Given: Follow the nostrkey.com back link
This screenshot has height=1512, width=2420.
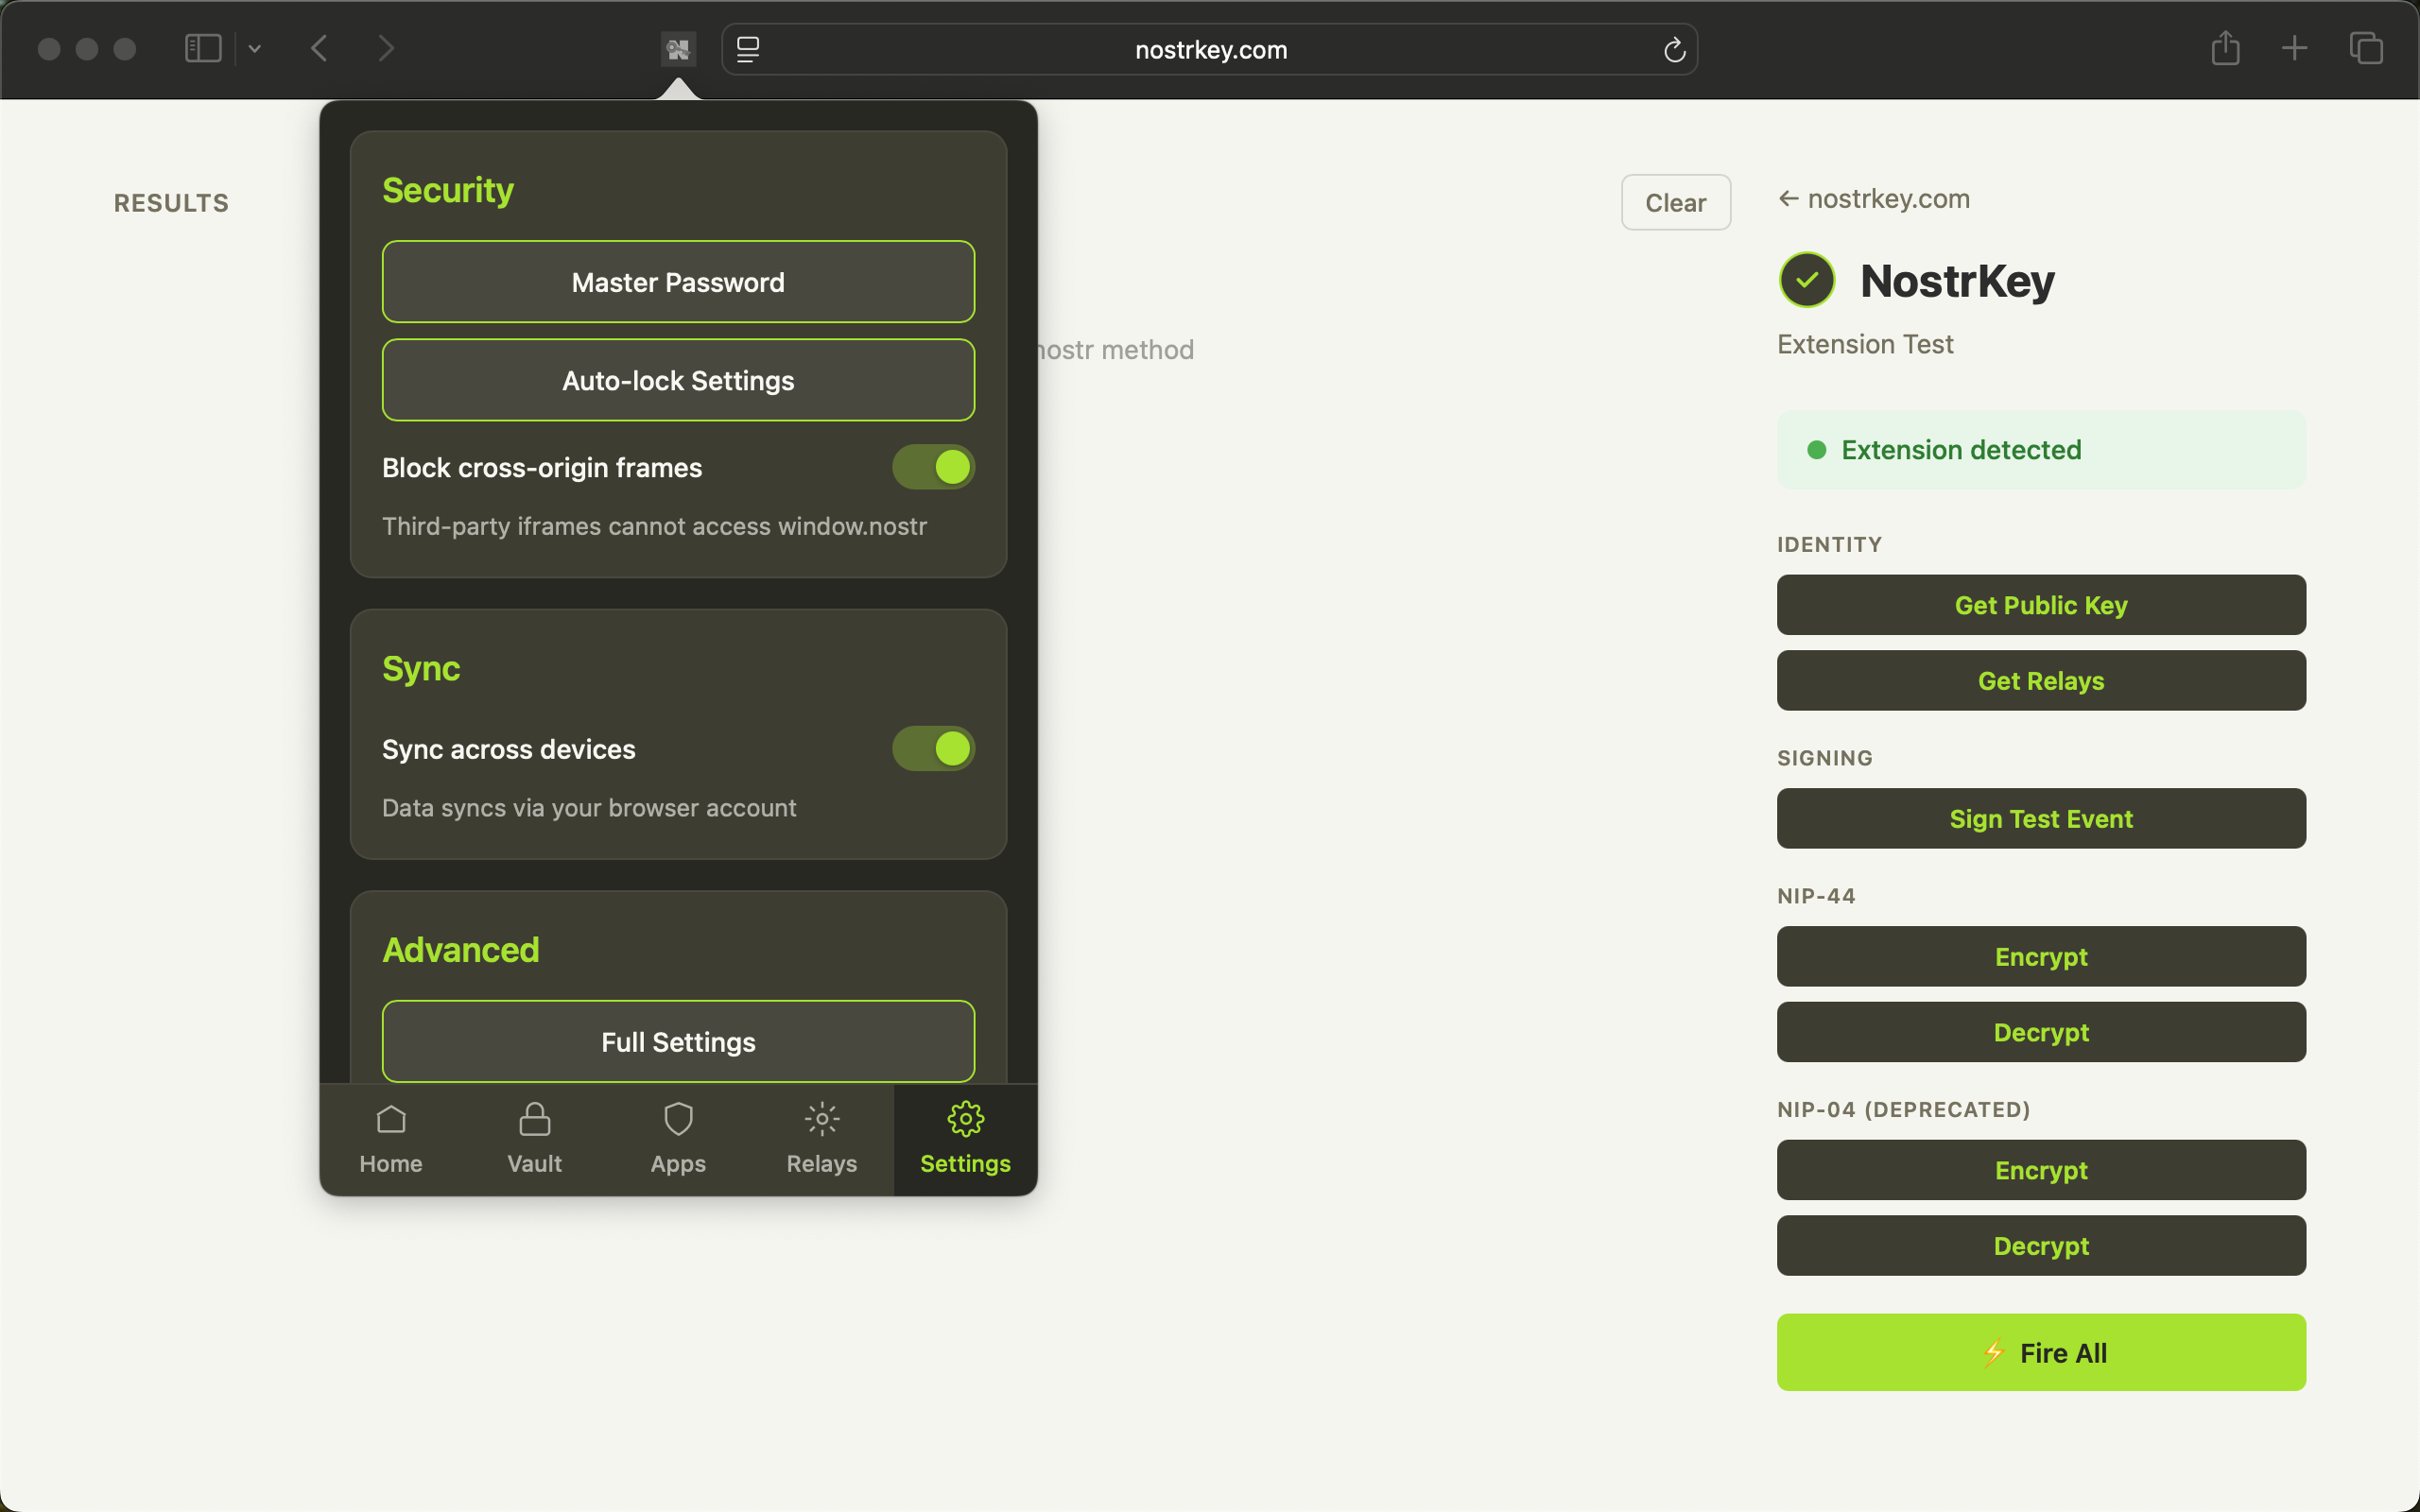Looking at the screenshot, I should click(x=1874, y=199).
